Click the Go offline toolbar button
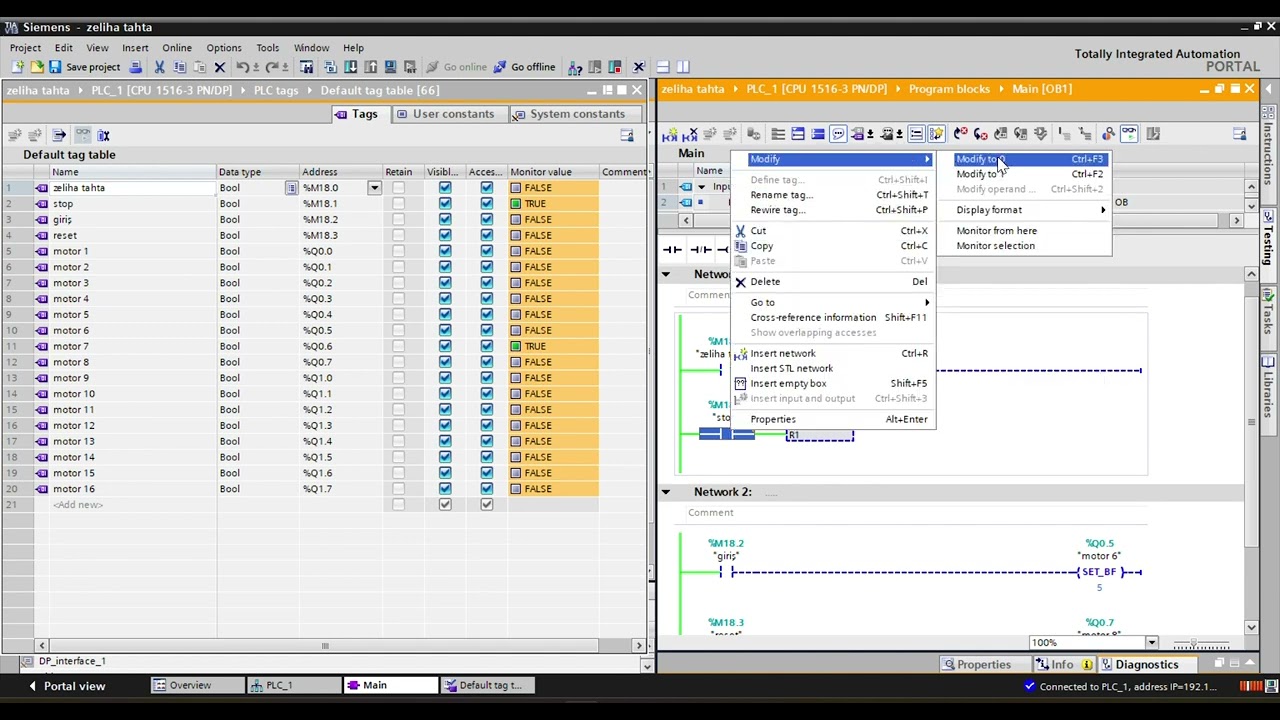1280x720 pixels. [524, 67]
